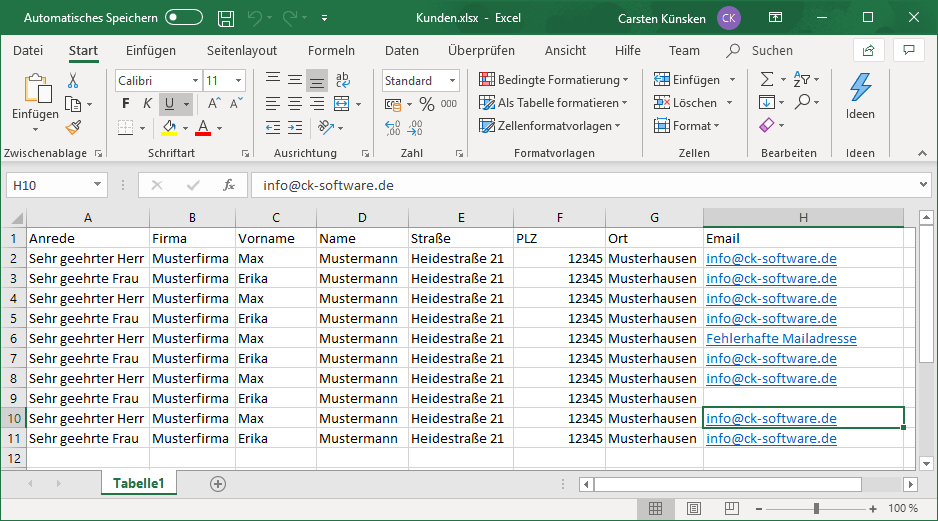Click the Percent style icon
This screenshot has width=938, height=521.
(426, 104)
